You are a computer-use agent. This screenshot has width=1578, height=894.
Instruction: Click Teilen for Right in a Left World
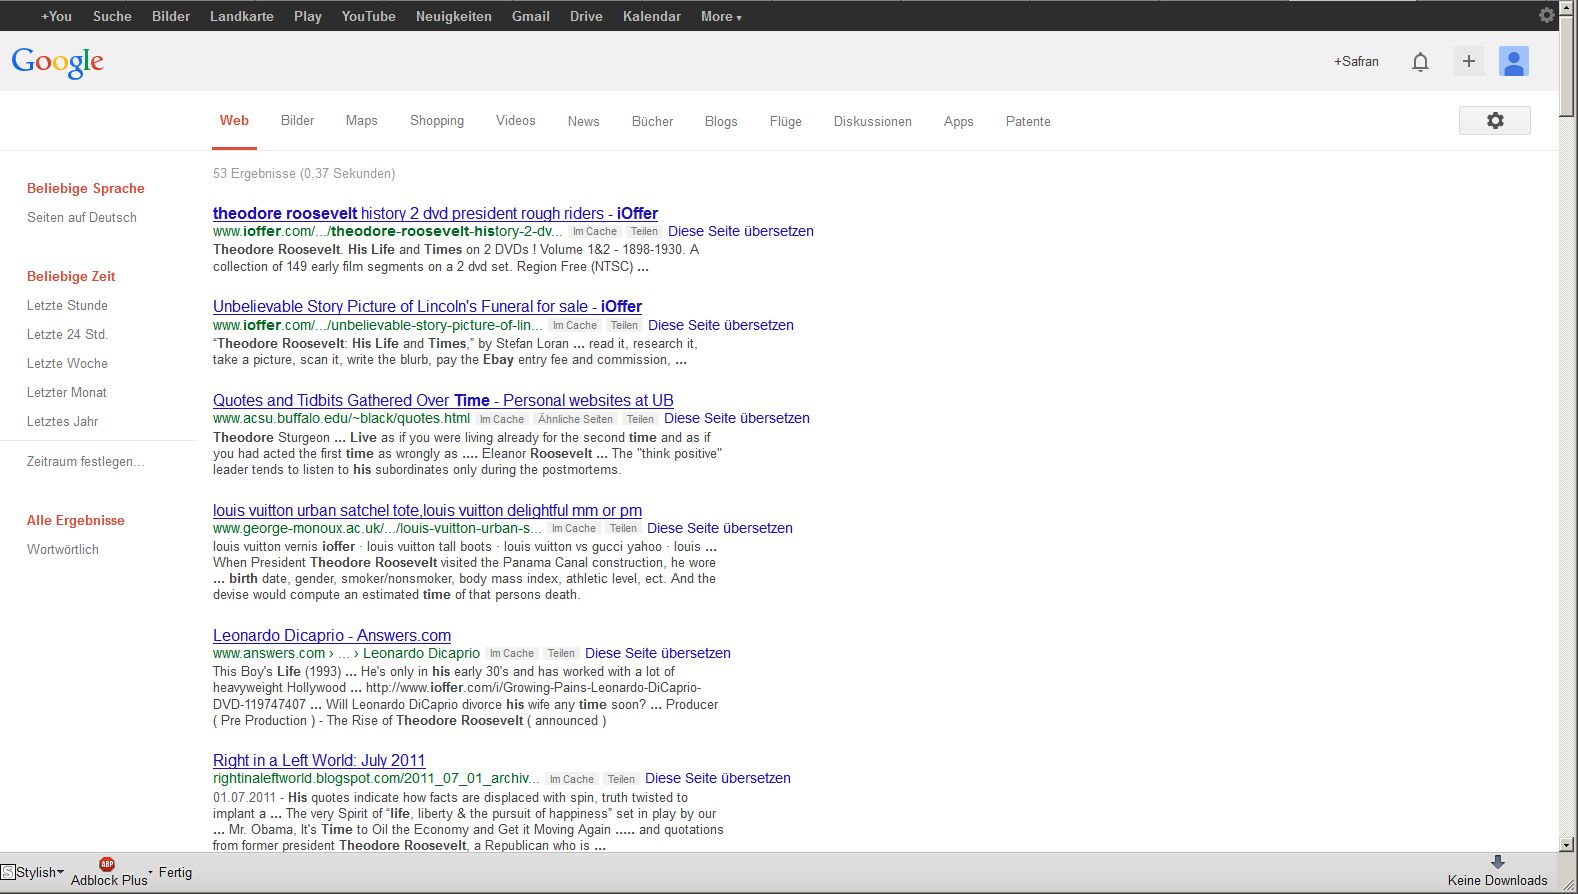pyautogui.click(x=621, y=779)
